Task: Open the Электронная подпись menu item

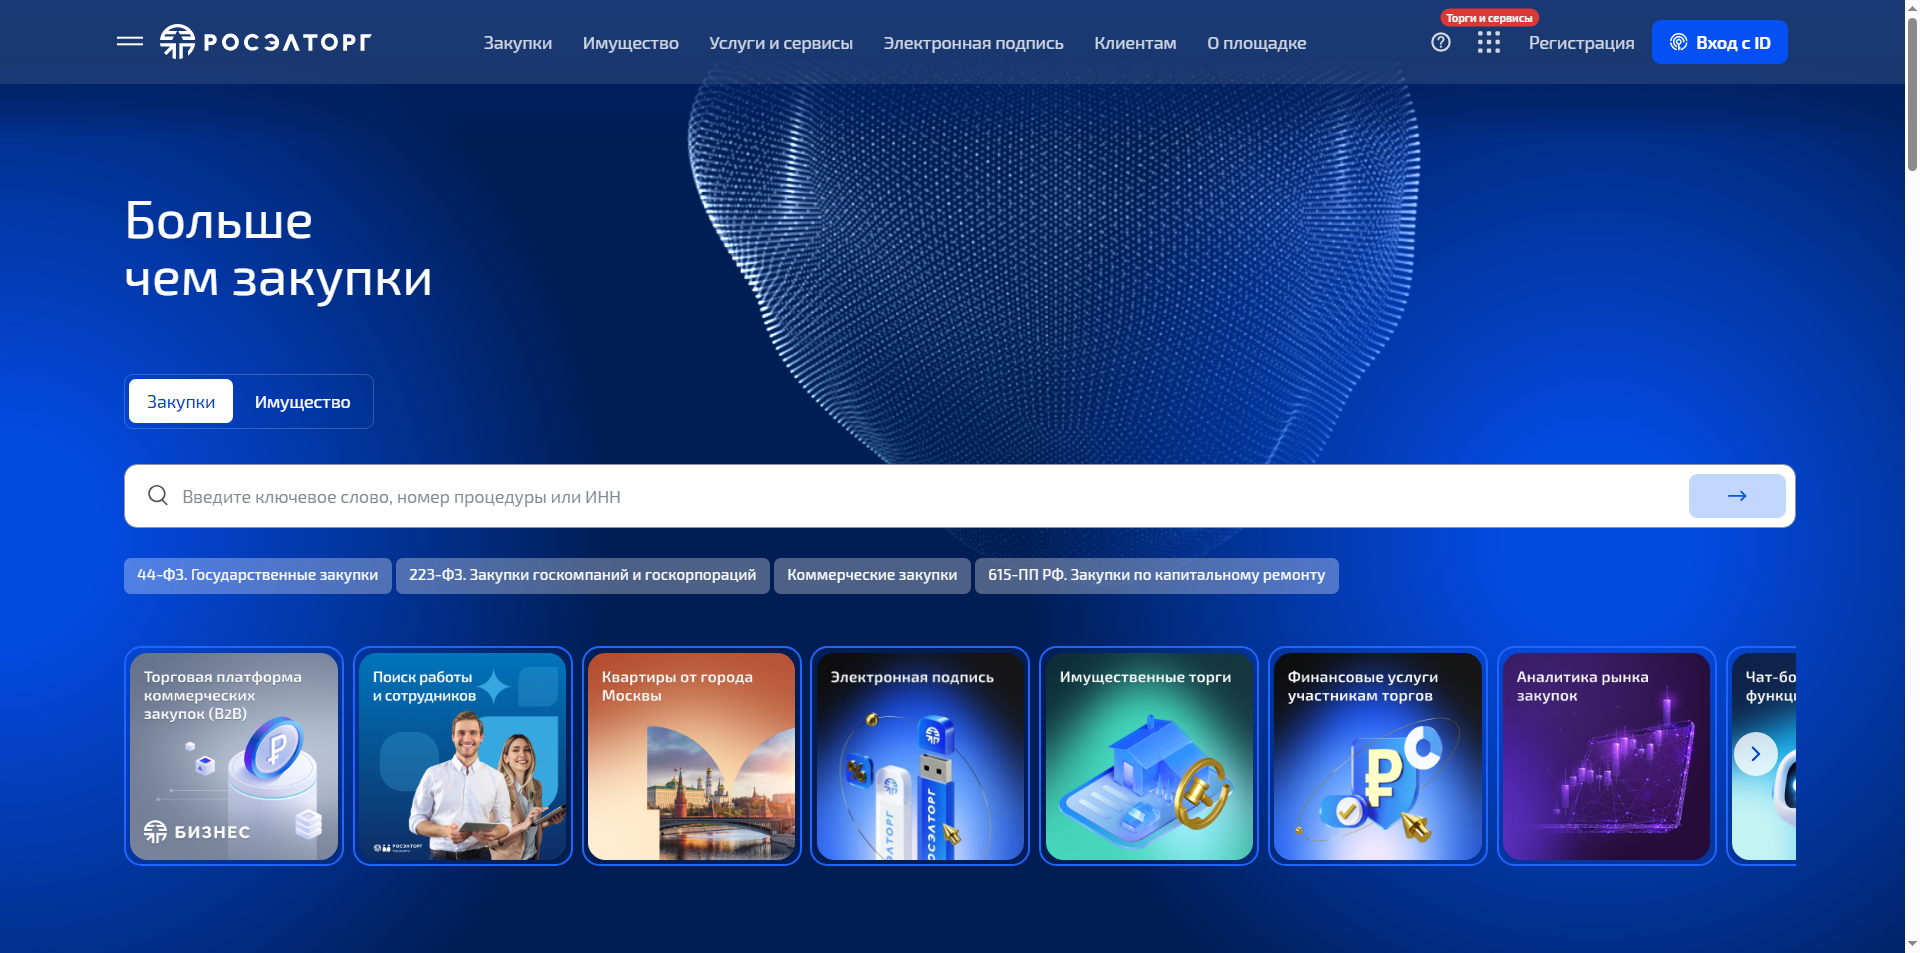Action: click(973, 43)
